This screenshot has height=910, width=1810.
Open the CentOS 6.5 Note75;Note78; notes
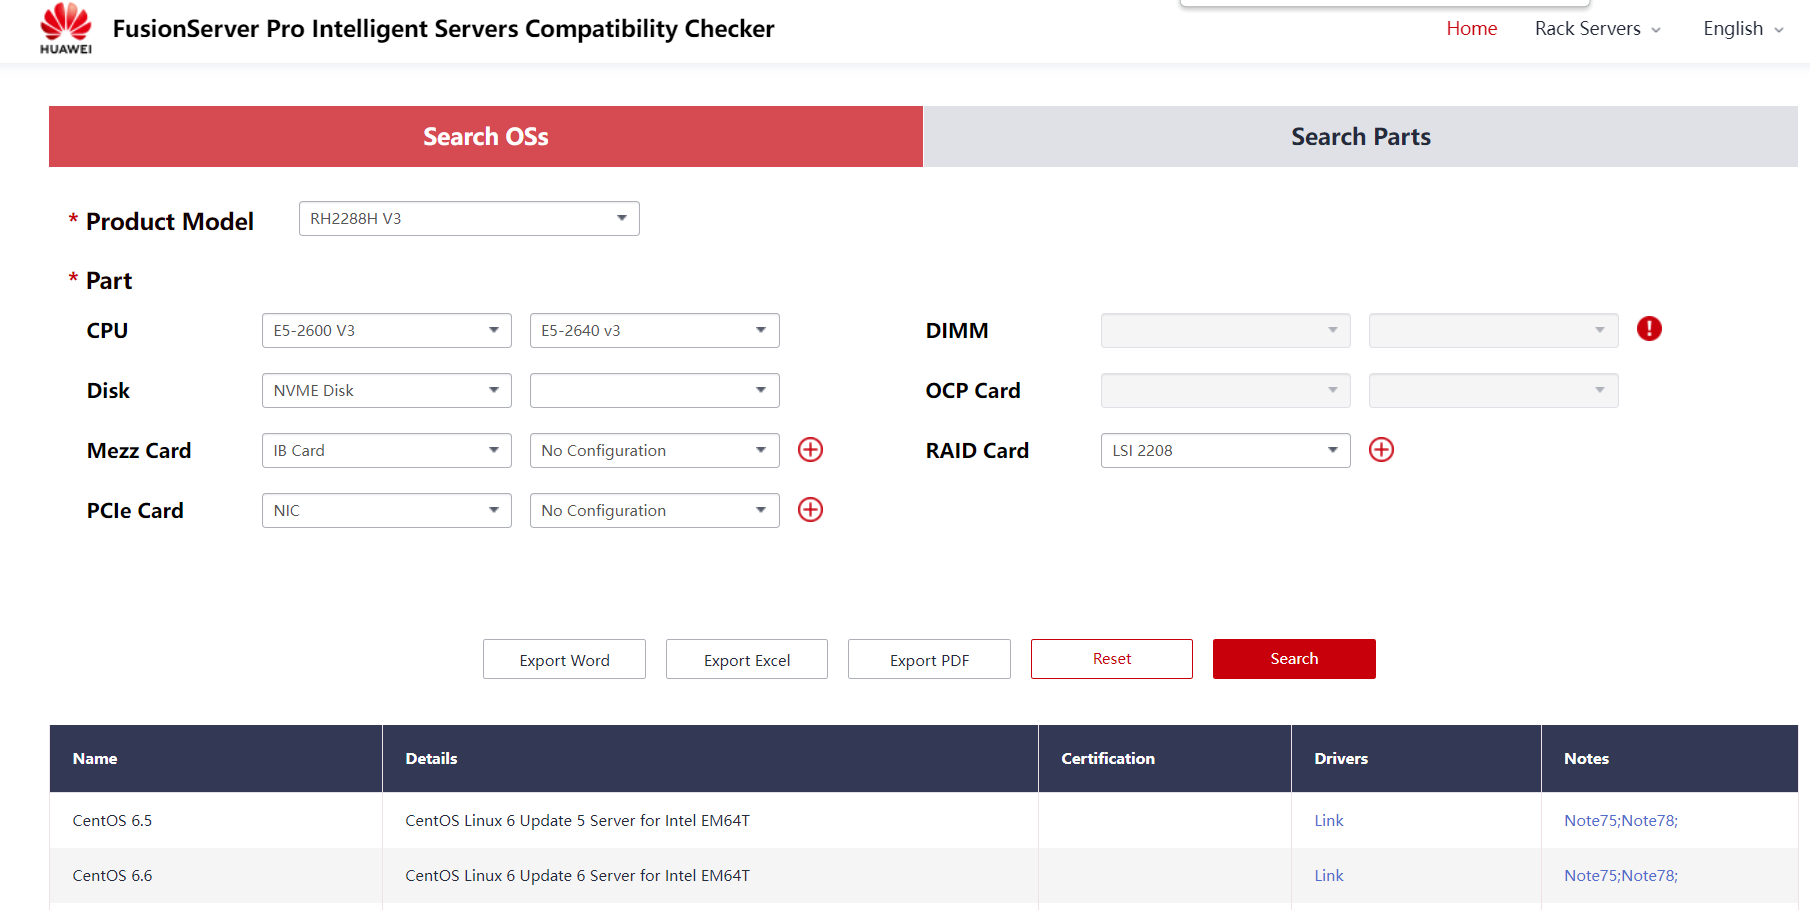click(x=1620, y=821)
